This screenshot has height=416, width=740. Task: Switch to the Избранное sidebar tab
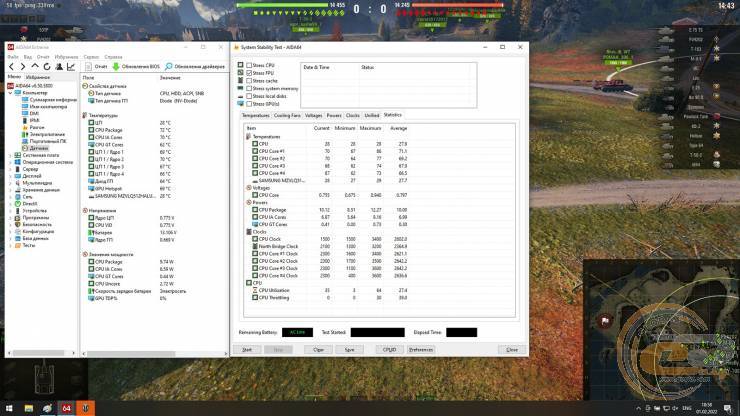pos(38,77)
